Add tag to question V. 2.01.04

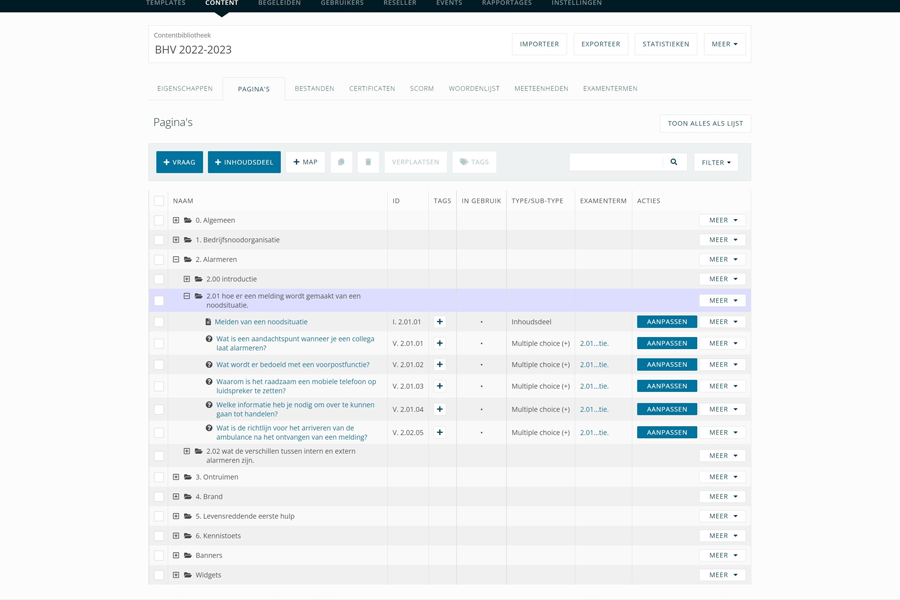pos(440,409)
